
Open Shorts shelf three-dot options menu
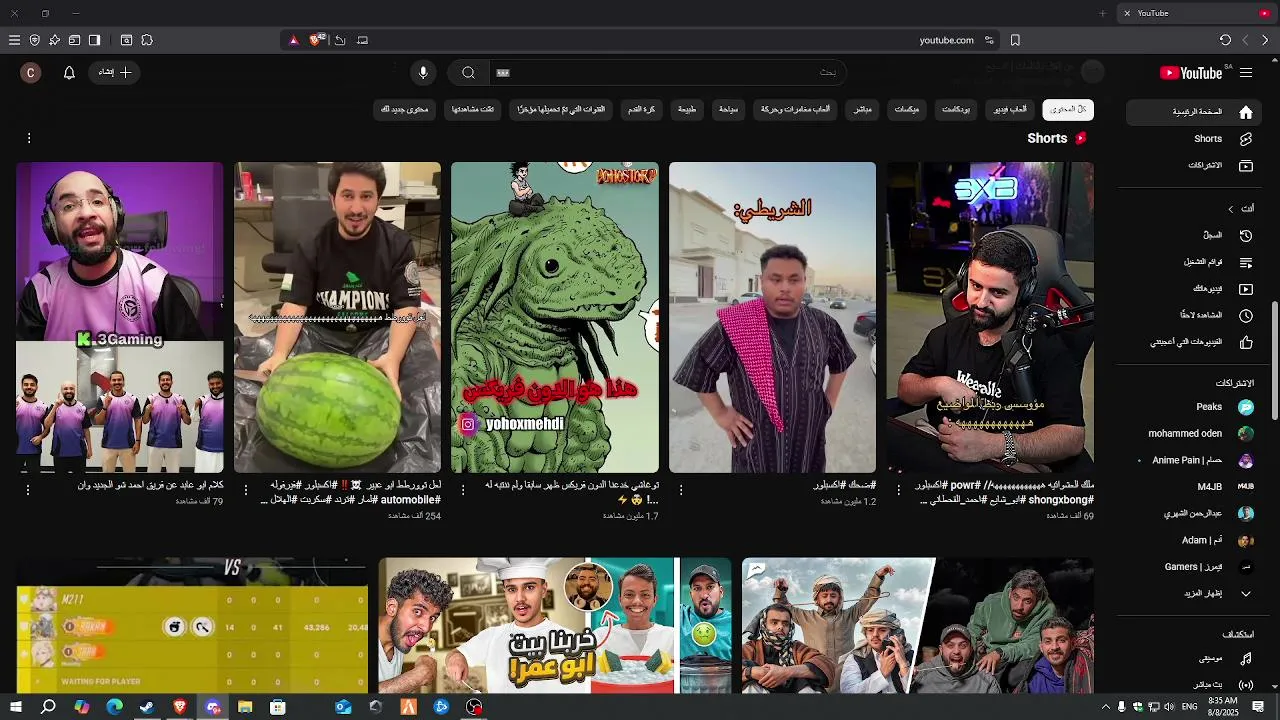coord(29,138)
